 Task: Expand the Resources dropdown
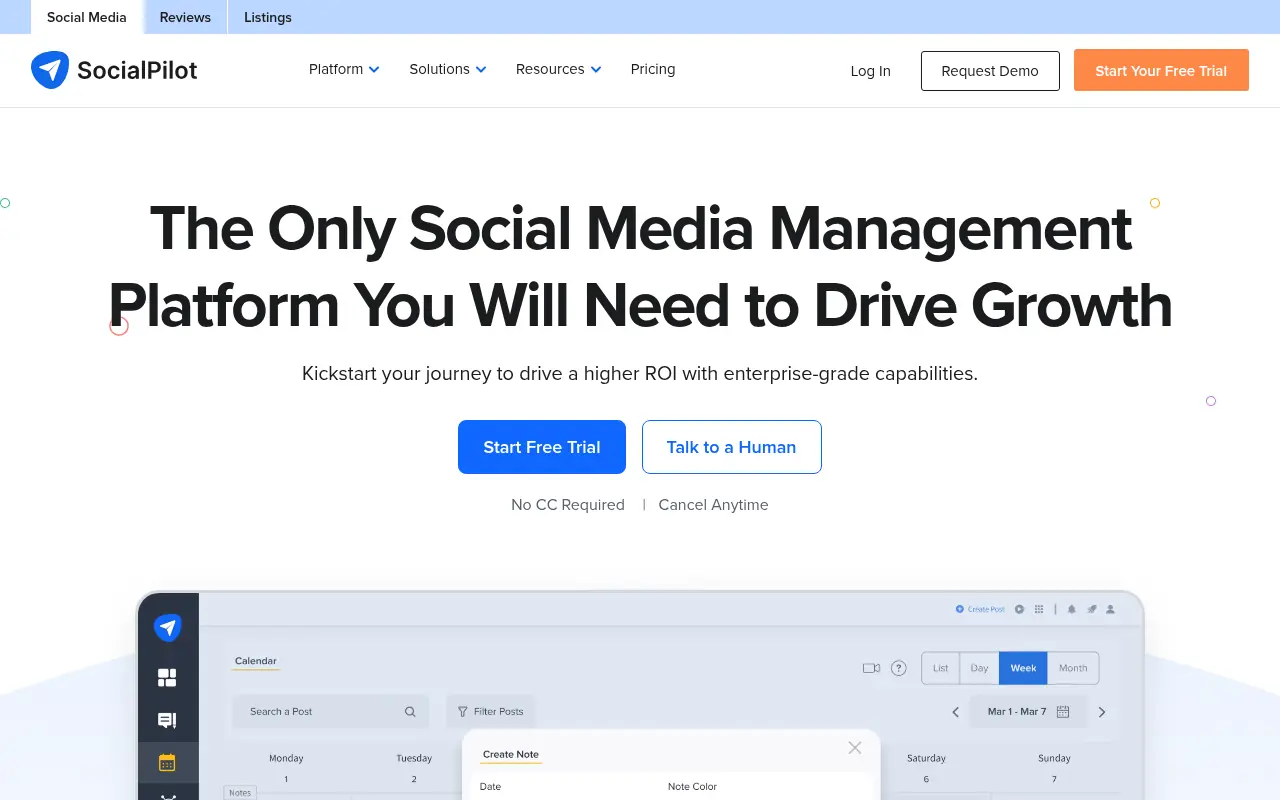tap(557, 69)
